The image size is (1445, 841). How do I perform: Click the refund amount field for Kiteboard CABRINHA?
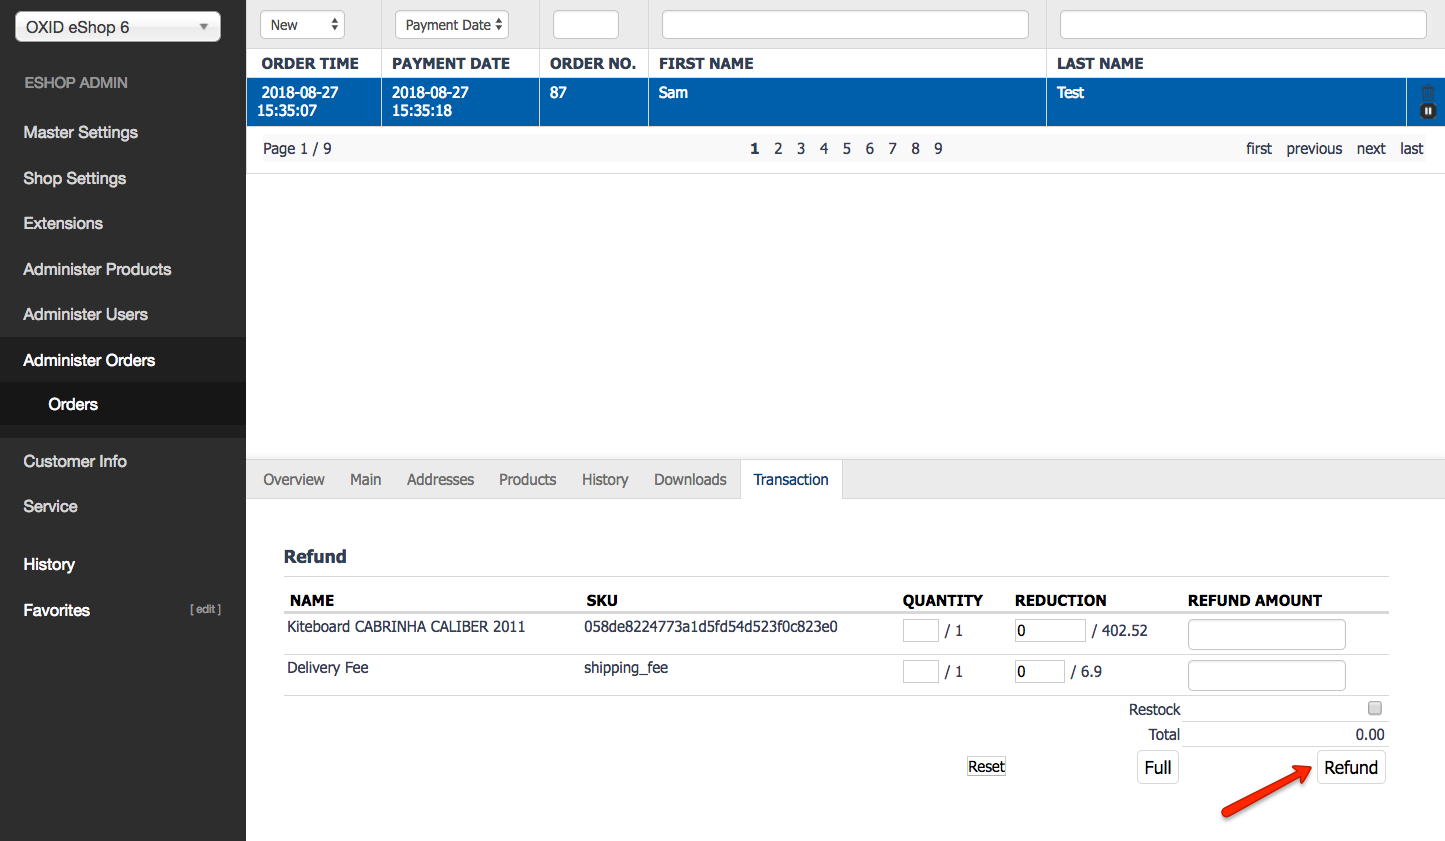(1266, 634)
